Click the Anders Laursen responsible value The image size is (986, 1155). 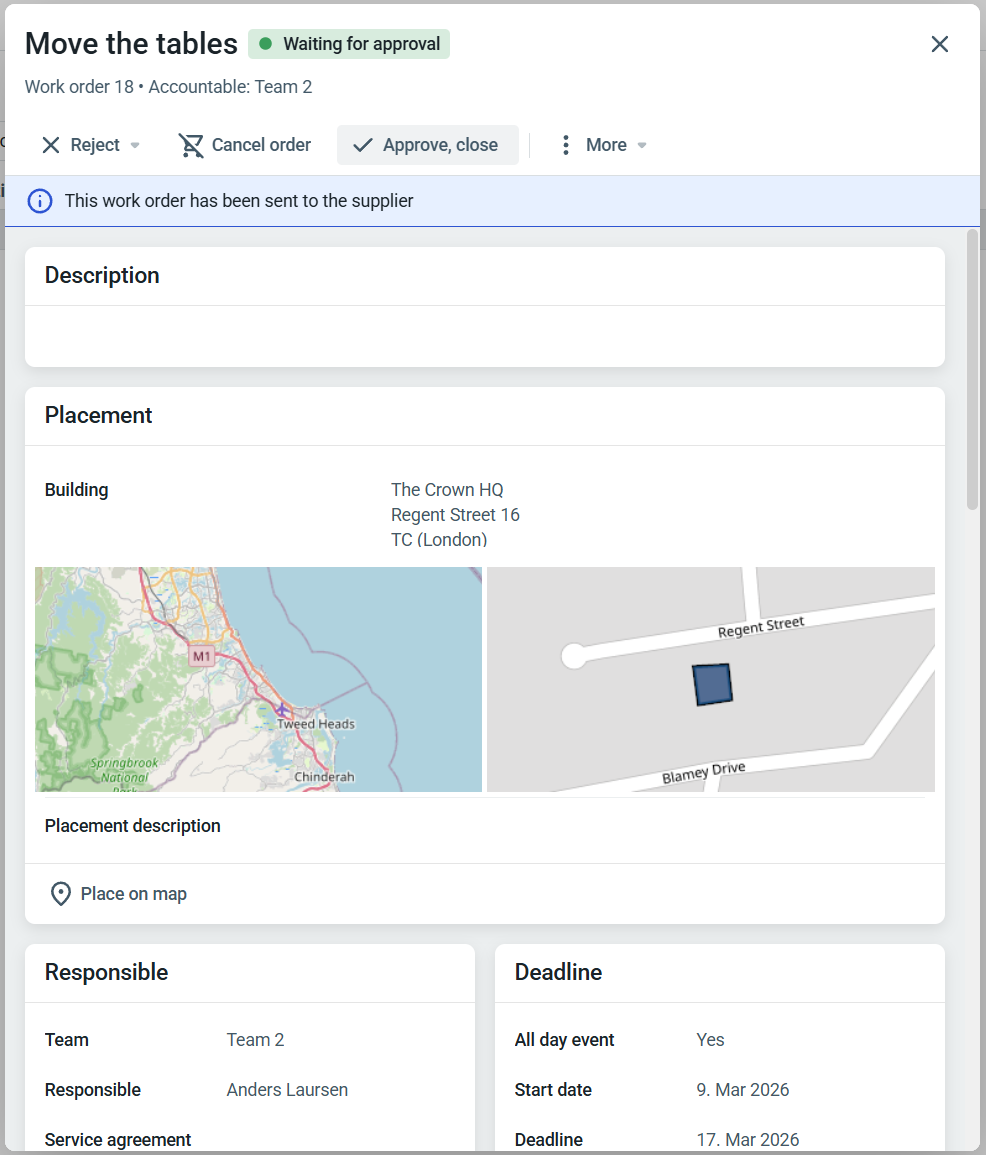point(287,1090)
